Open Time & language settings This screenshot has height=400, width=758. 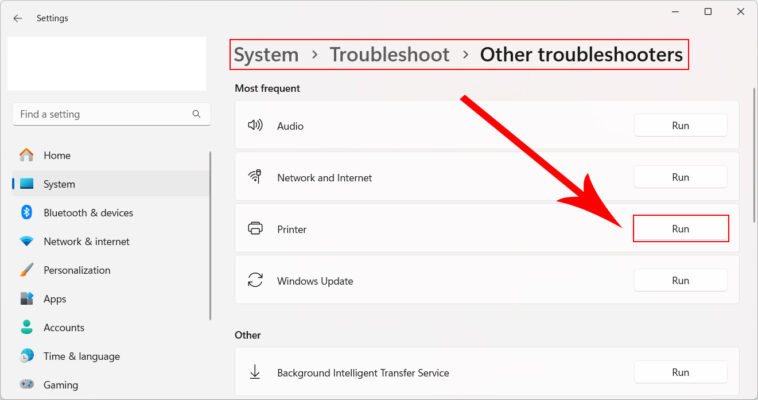(111, 356)
